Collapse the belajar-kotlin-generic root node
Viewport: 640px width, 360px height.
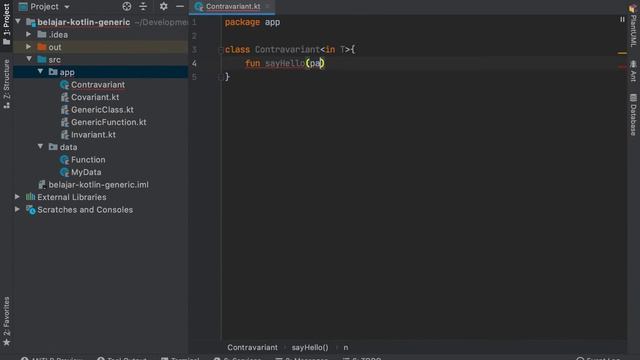[18, 21]
